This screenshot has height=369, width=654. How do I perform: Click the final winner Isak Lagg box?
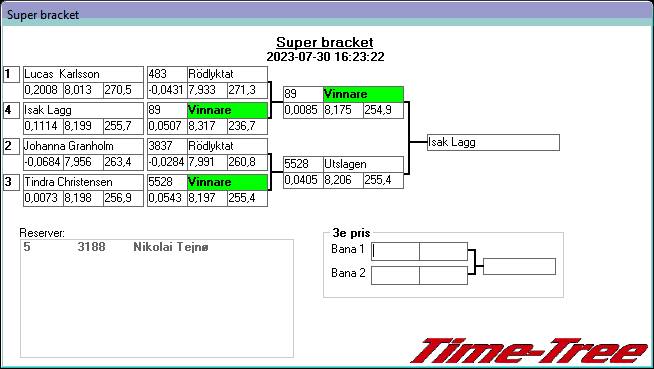[x=493, y=143]
